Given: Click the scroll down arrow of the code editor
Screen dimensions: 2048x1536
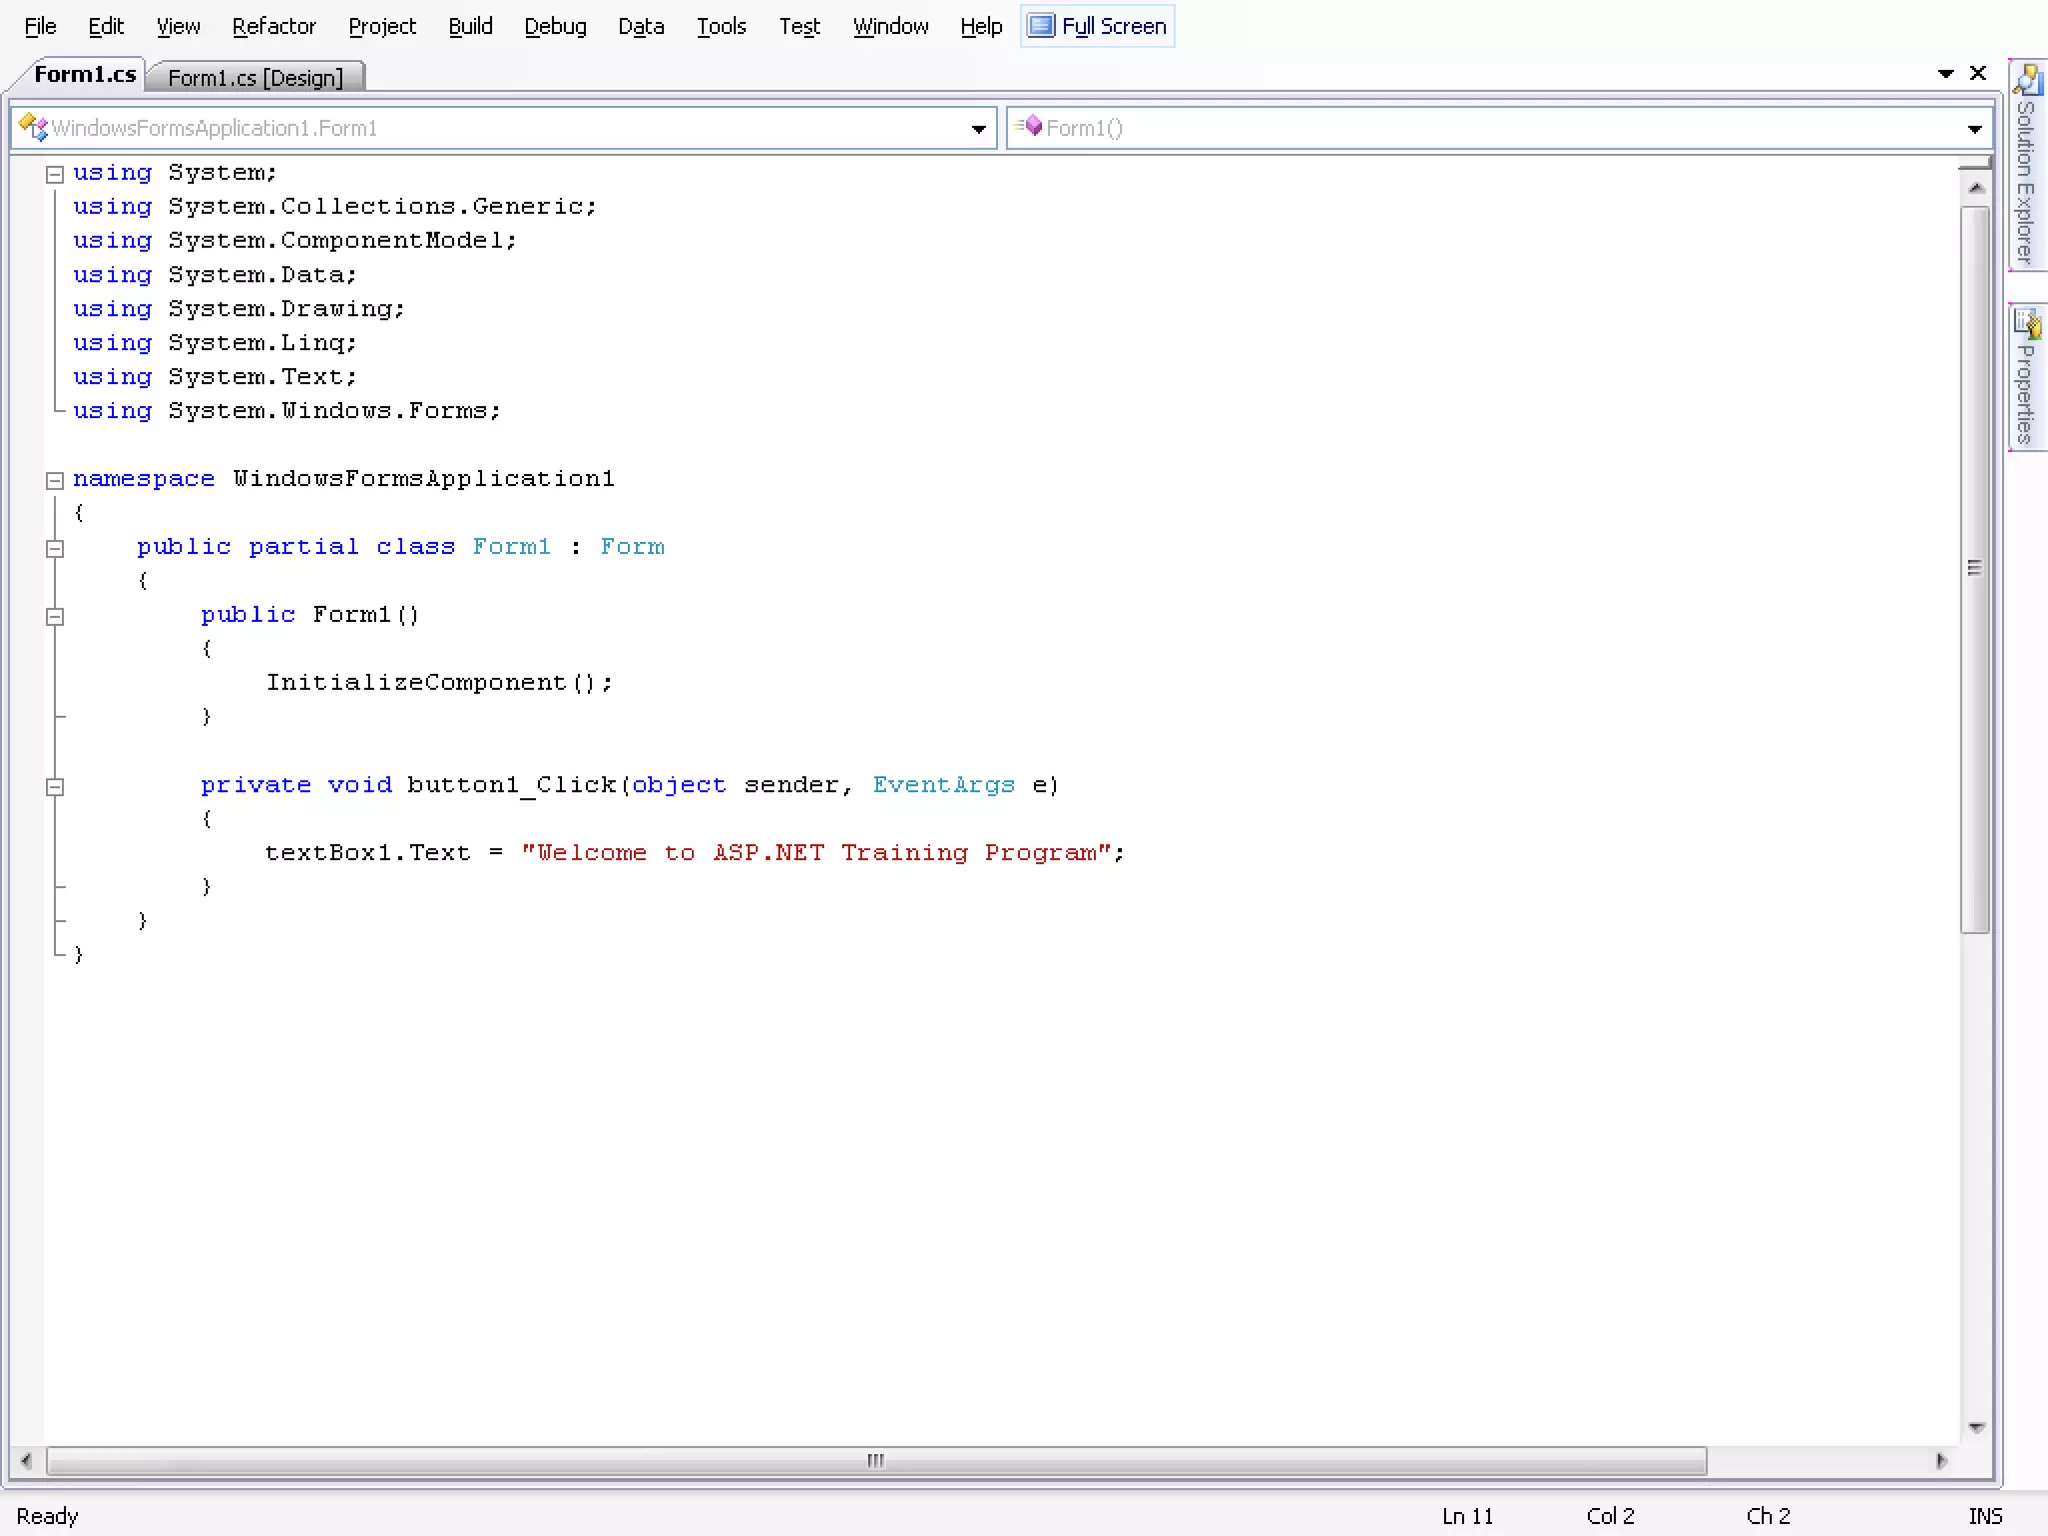Looking at the screenshot, I should [x=1975, y=1427].
